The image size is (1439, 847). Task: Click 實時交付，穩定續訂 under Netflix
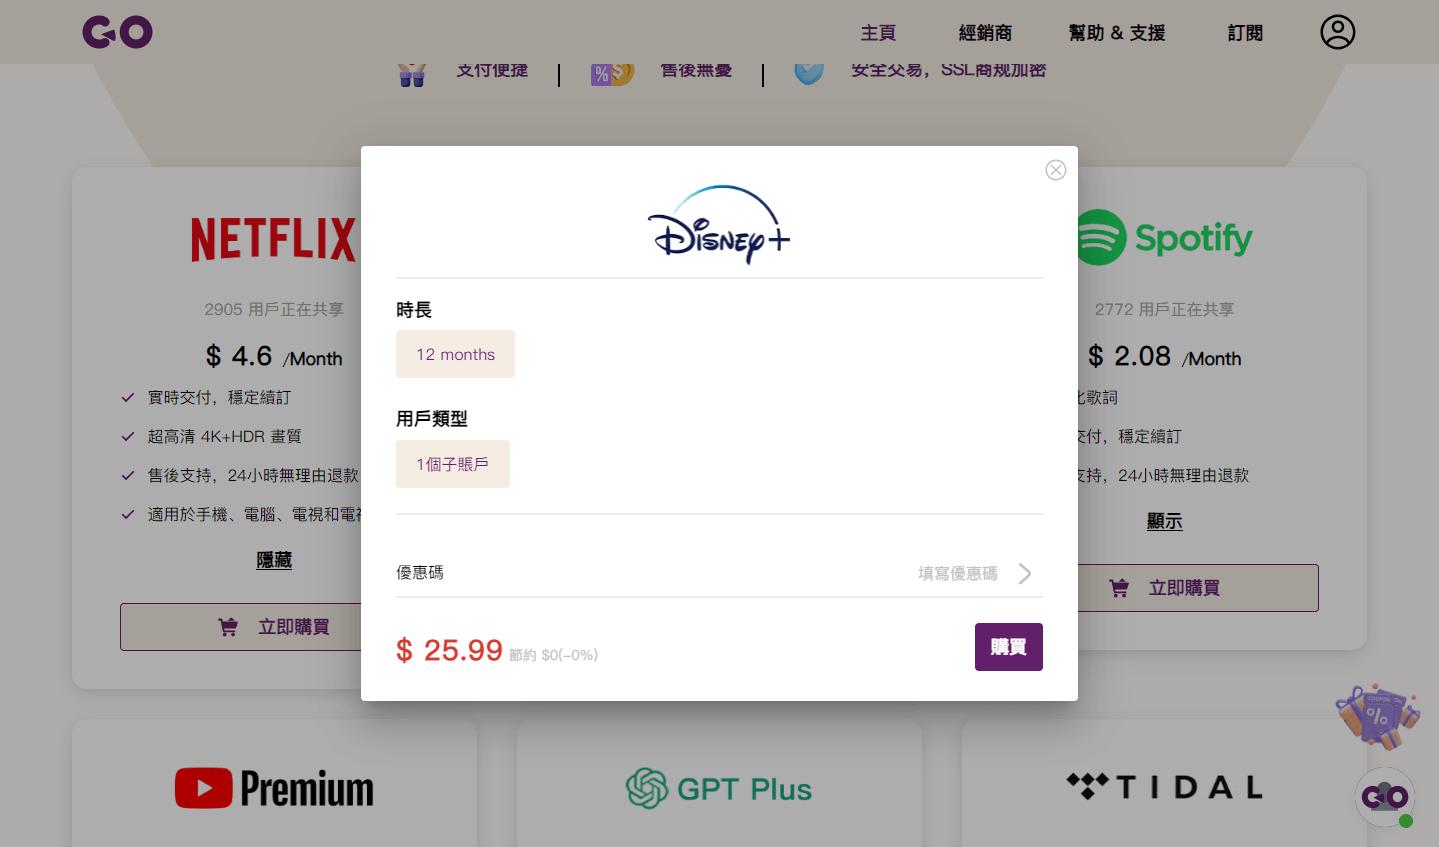(219, 397)
